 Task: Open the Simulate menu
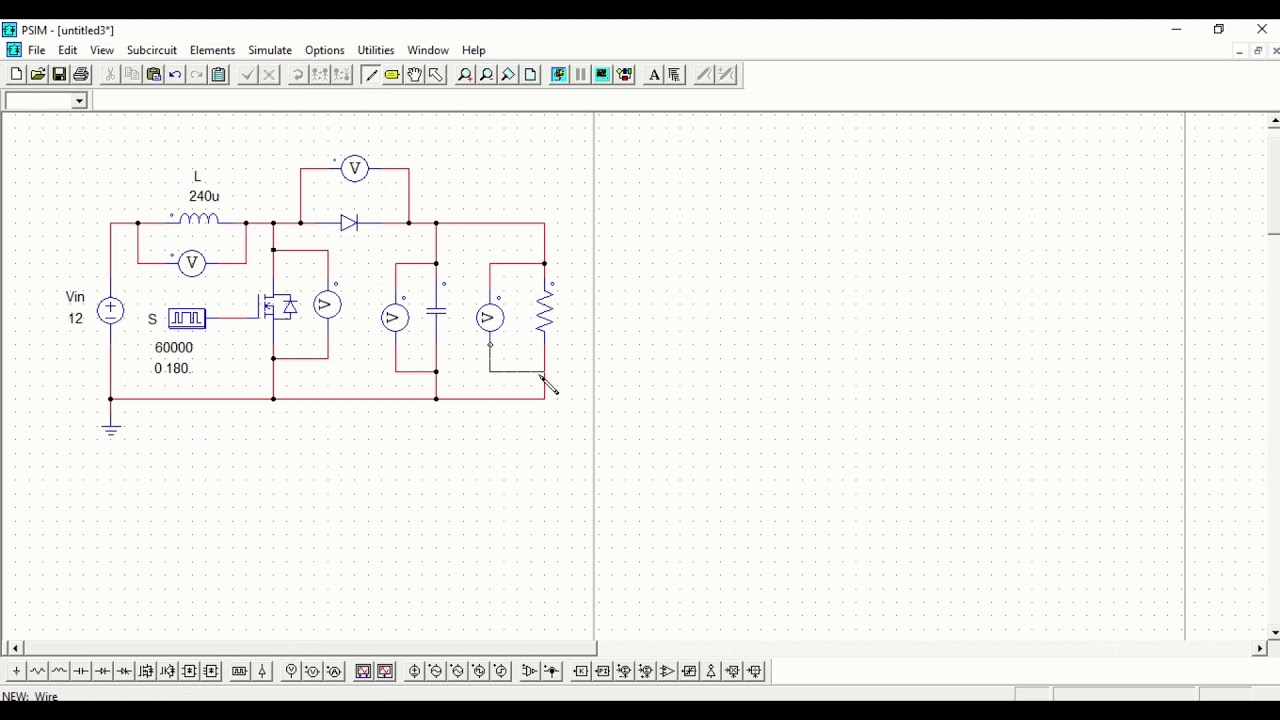[x=270, y=50]
